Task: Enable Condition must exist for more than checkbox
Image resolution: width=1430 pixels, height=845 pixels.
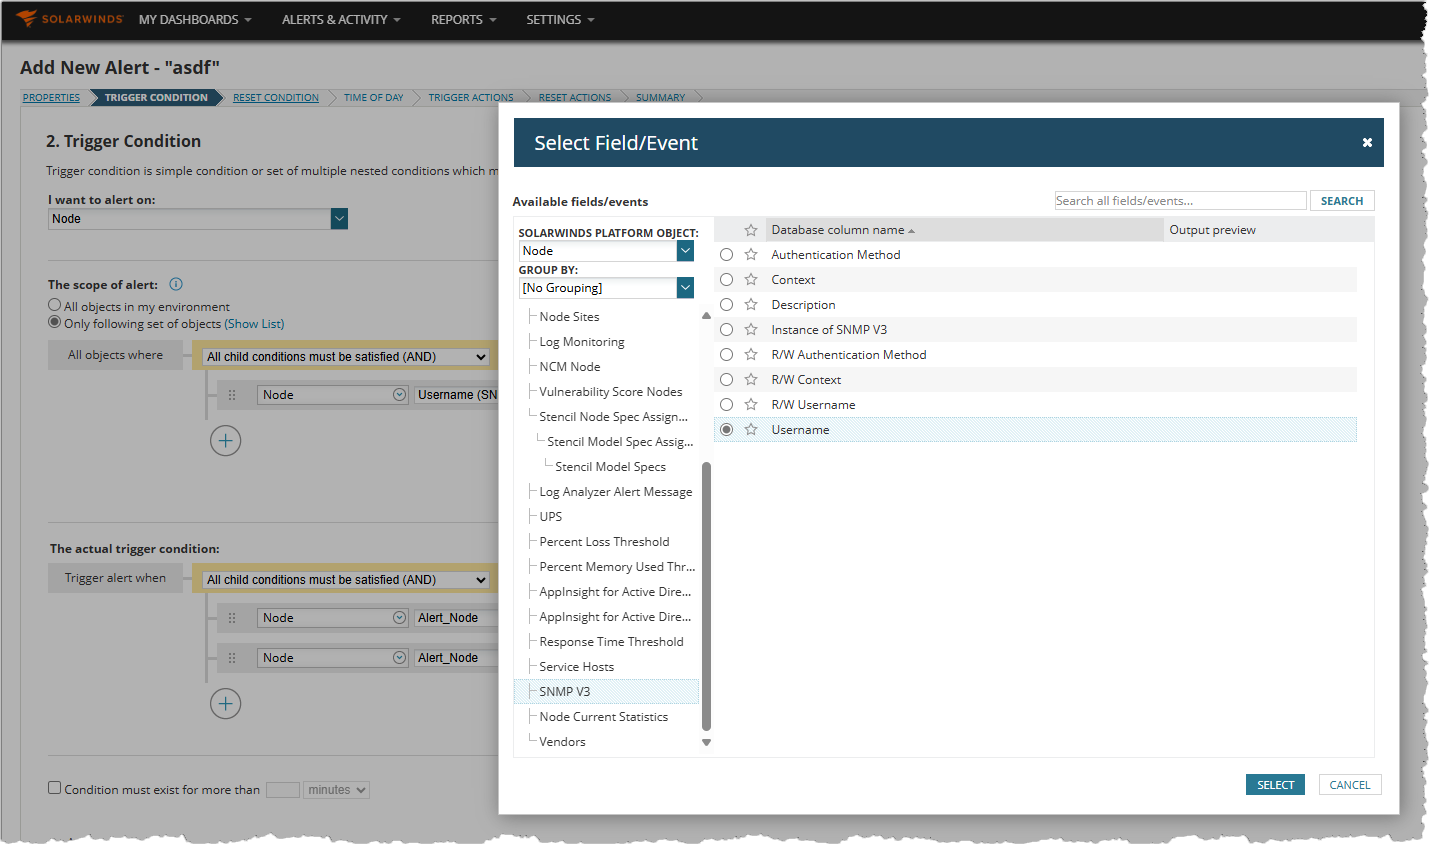Action: click(55, 788)
